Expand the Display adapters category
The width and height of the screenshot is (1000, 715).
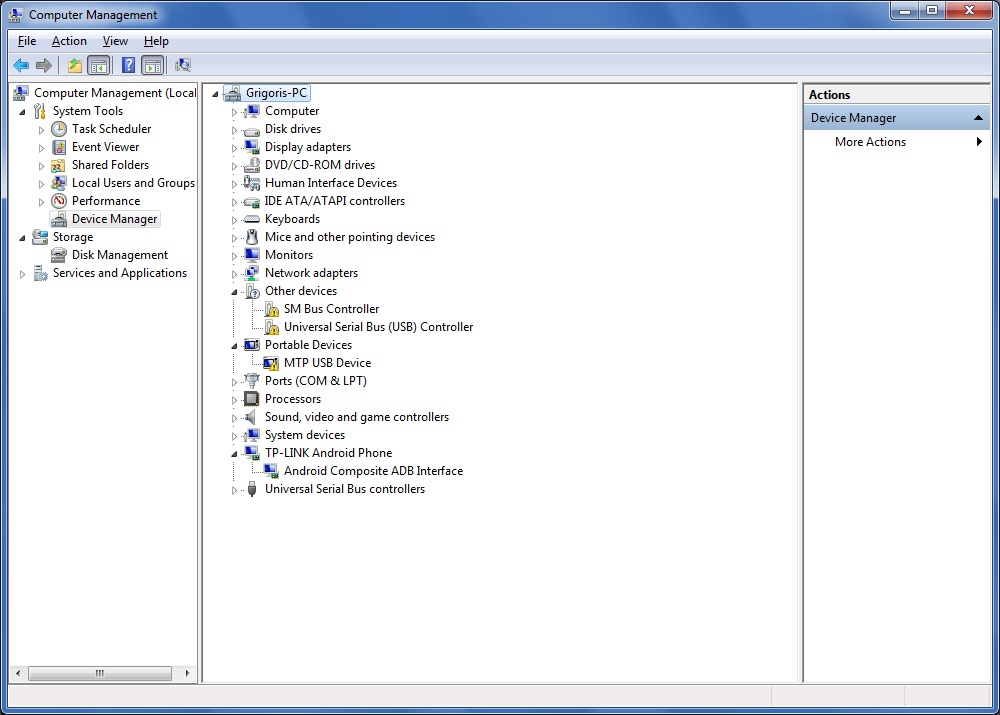235,148
